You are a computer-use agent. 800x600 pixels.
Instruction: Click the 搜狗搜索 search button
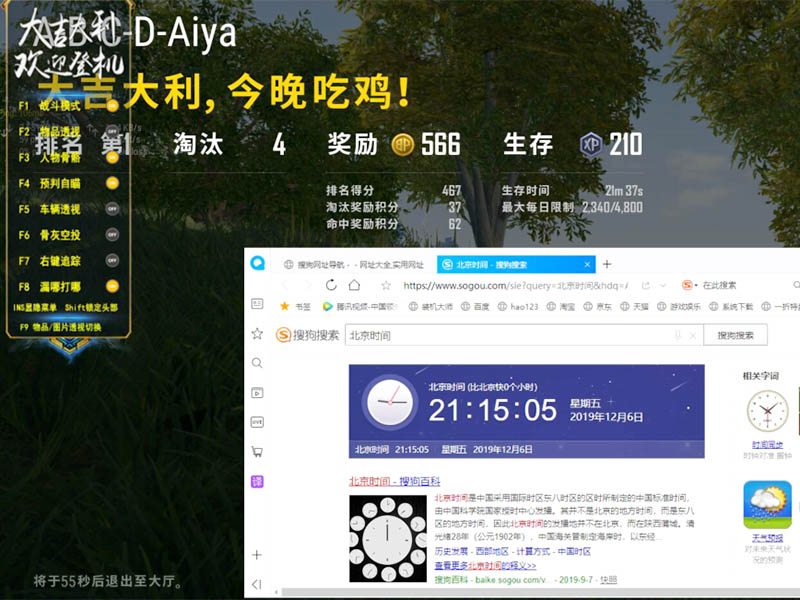point(735,335)
